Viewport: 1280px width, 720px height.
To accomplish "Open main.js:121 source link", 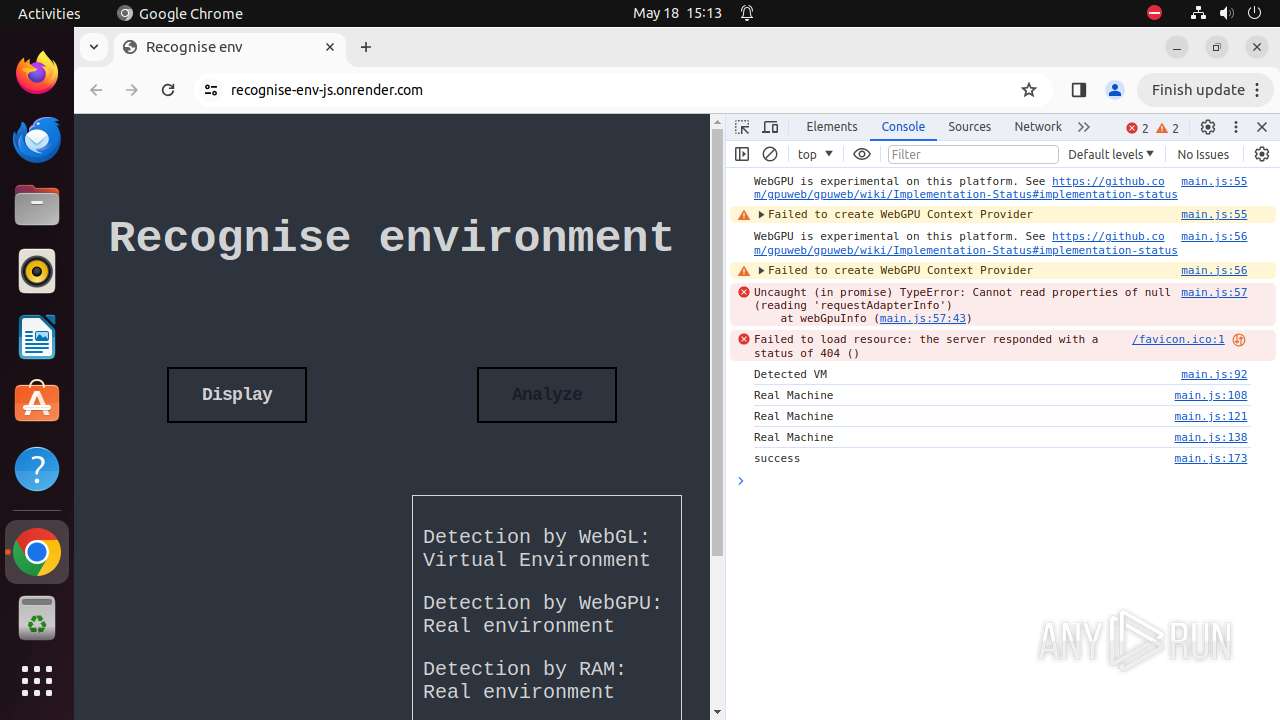I will (1211, 416).
